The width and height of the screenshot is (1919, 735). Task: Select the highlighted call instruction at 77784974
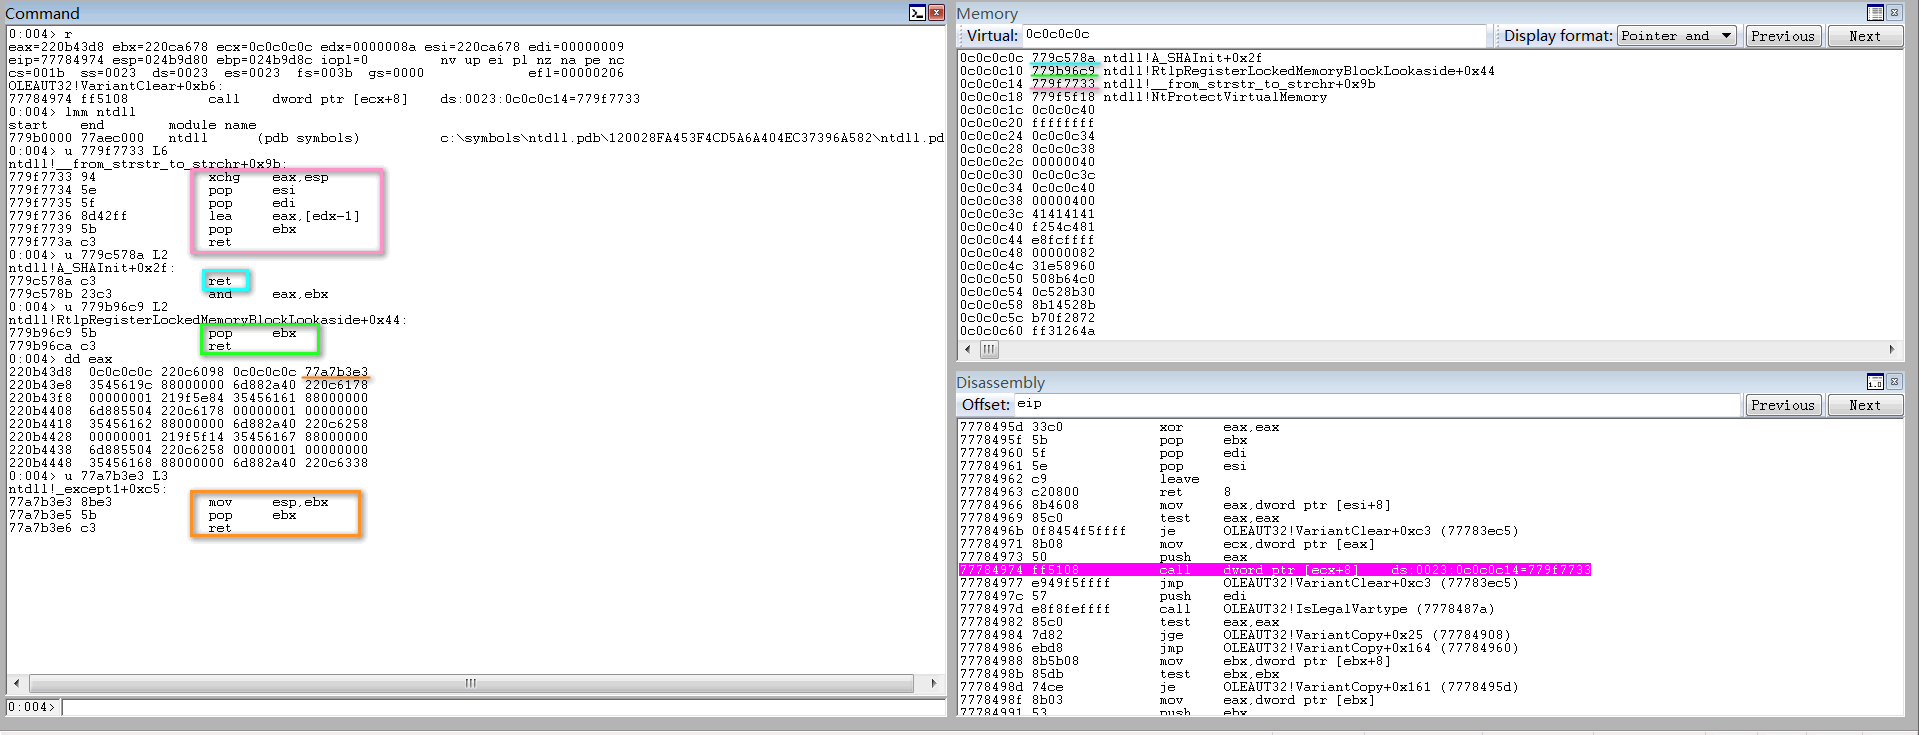pos(1274,570)
